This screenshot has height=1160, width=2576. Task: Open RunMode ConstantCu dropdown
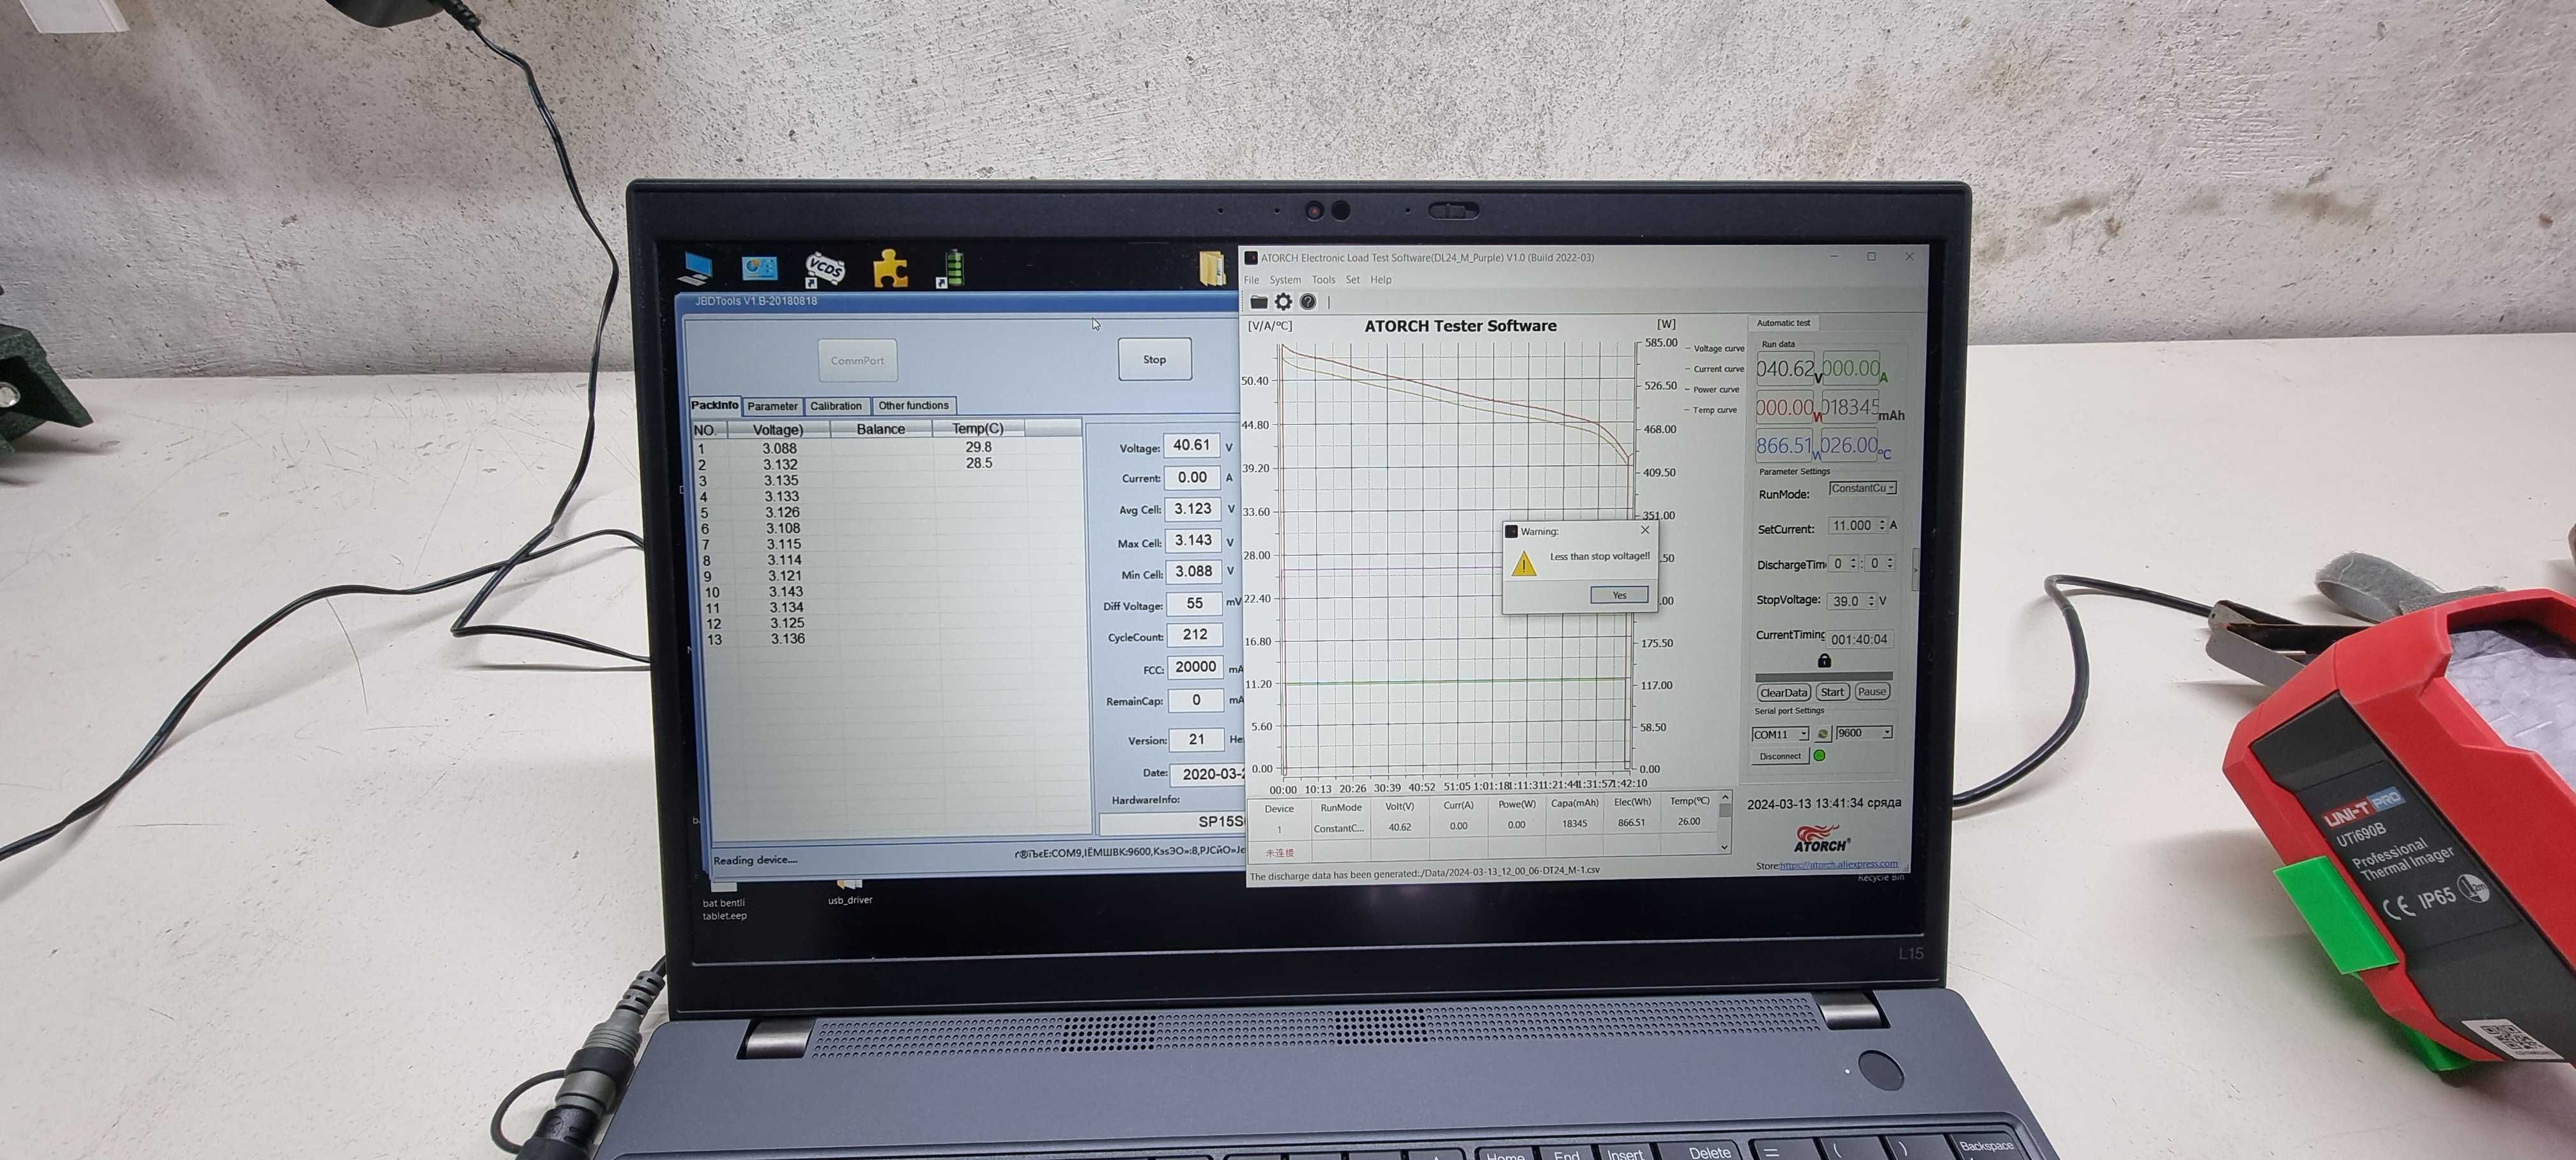click(x=1862, y=488)
